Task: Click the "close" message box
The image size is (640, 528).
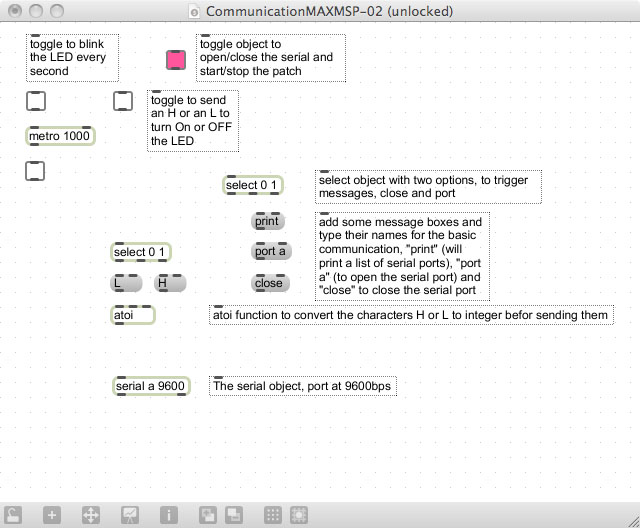Action: coord(269,283)
